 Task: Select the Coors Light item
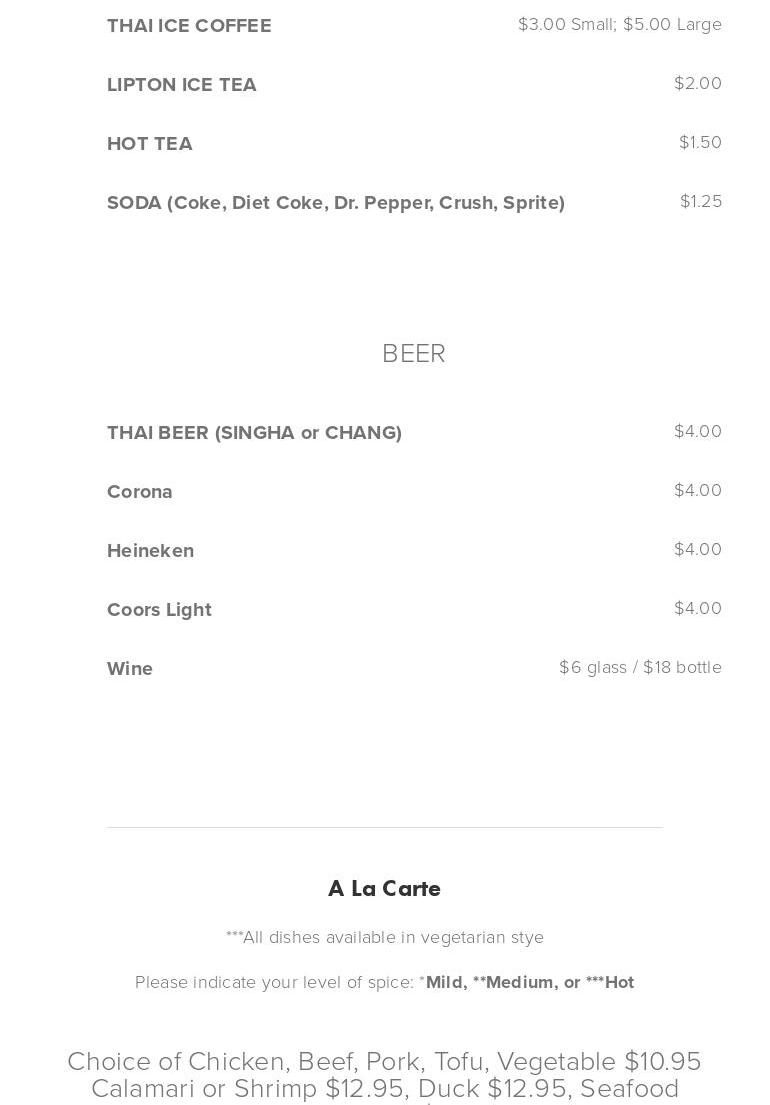(x=159, y=610)
